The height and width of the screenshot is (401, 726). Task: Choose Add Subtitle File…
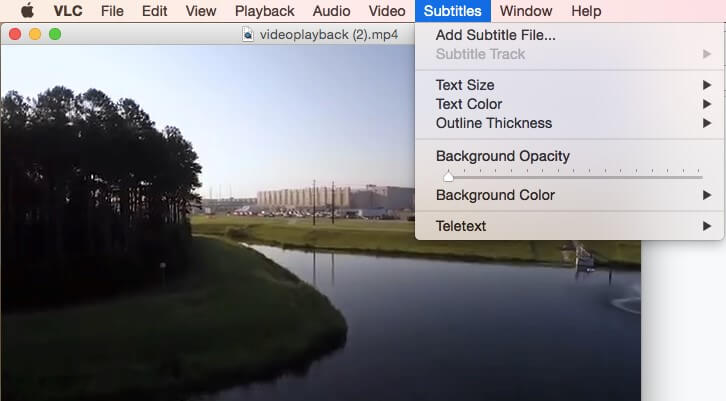point(570,35)
